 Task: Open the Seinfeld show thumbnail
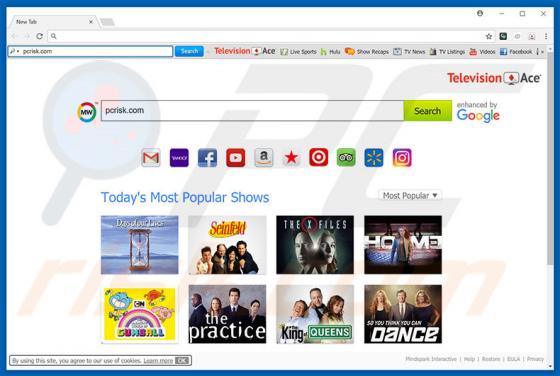227,245
